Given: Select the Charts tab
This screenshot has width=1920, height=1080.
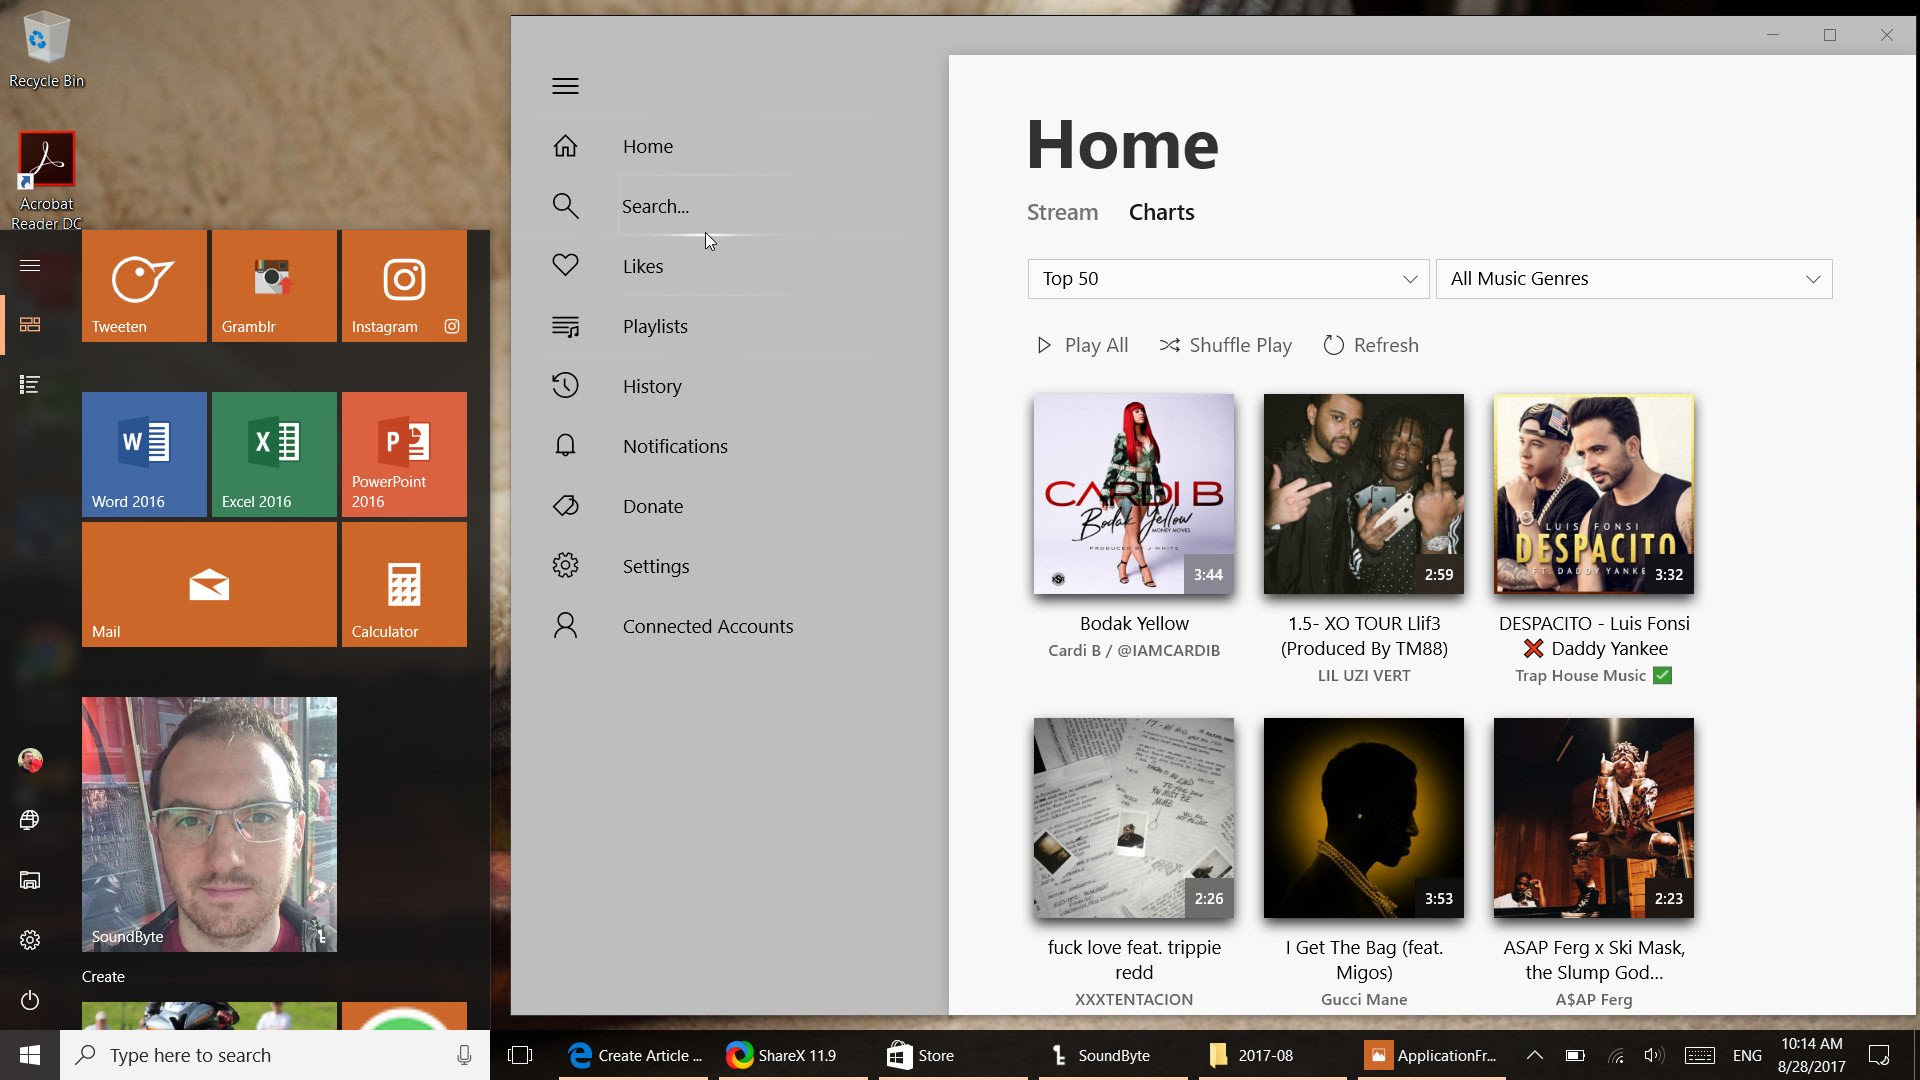Looking at the screenshot, I should point(1161,212).
